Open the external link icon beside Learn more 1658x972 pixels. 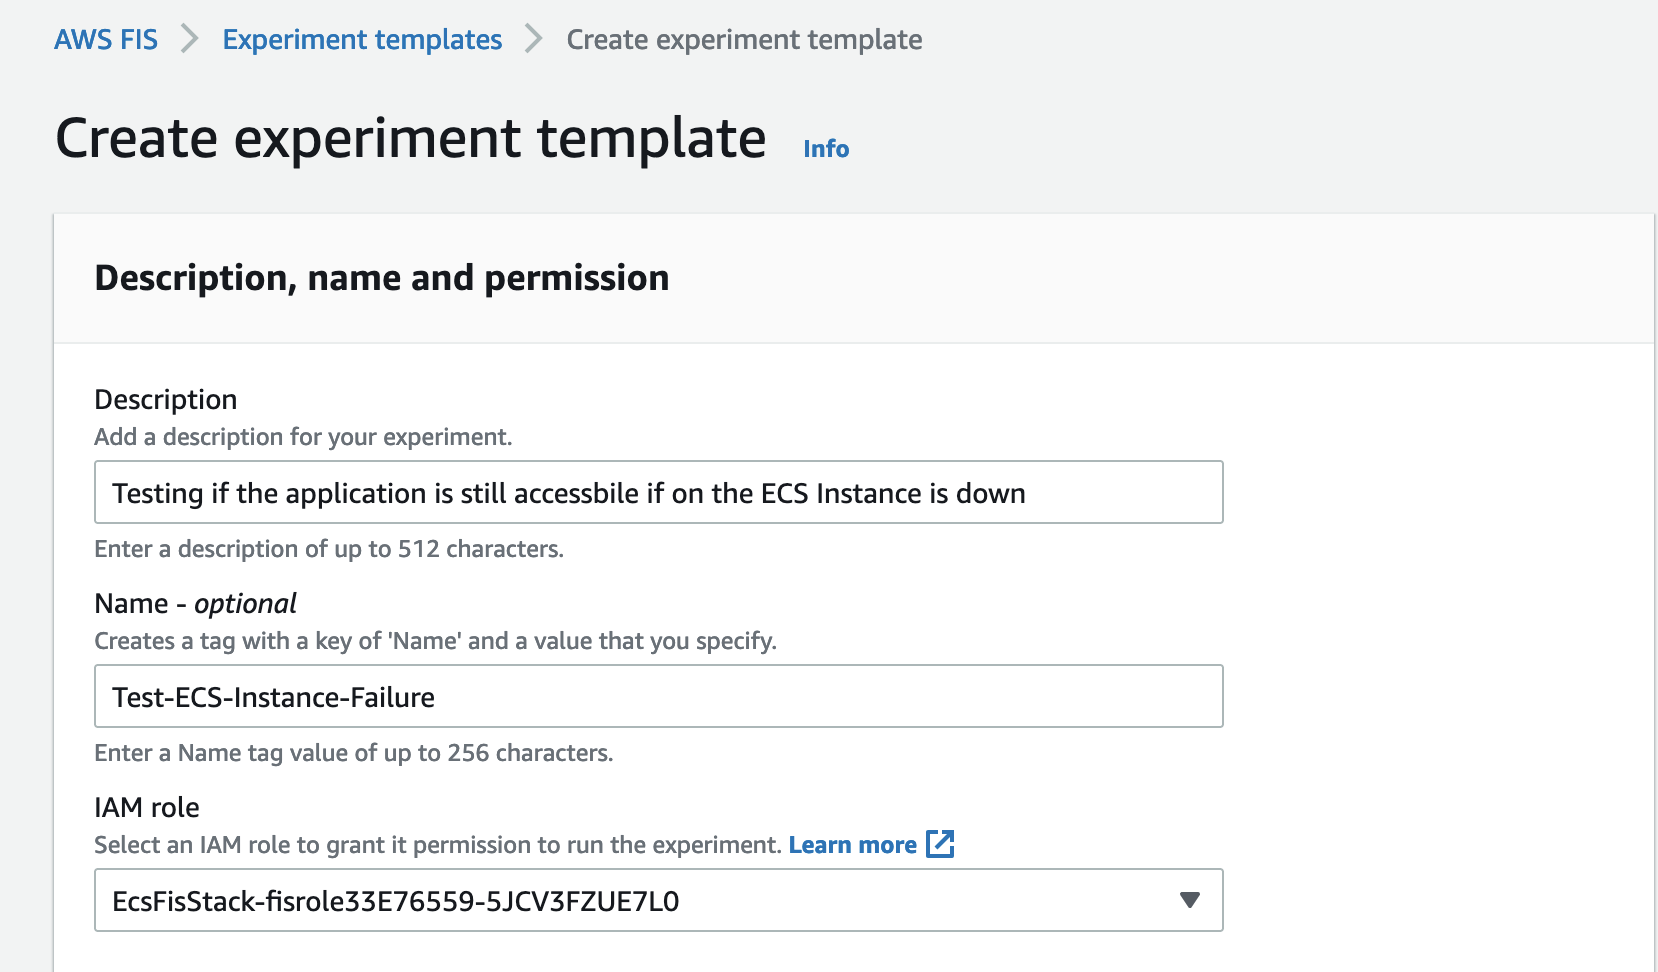tap(940, 844)
